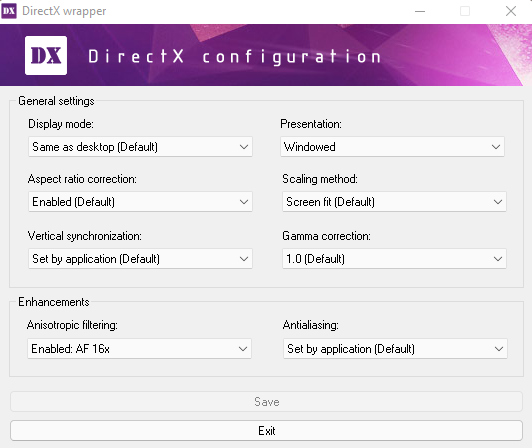Click the Save button
The height and width of the screenshot is (448, 532).
[266, 402]
